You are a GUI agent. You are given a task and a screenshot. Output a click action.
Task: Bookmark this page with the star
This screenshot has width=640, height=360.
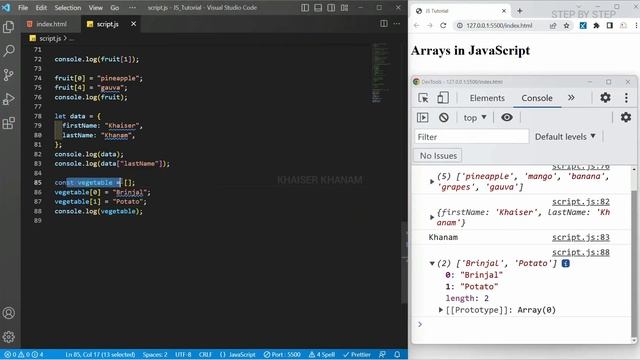pos(567,25)
